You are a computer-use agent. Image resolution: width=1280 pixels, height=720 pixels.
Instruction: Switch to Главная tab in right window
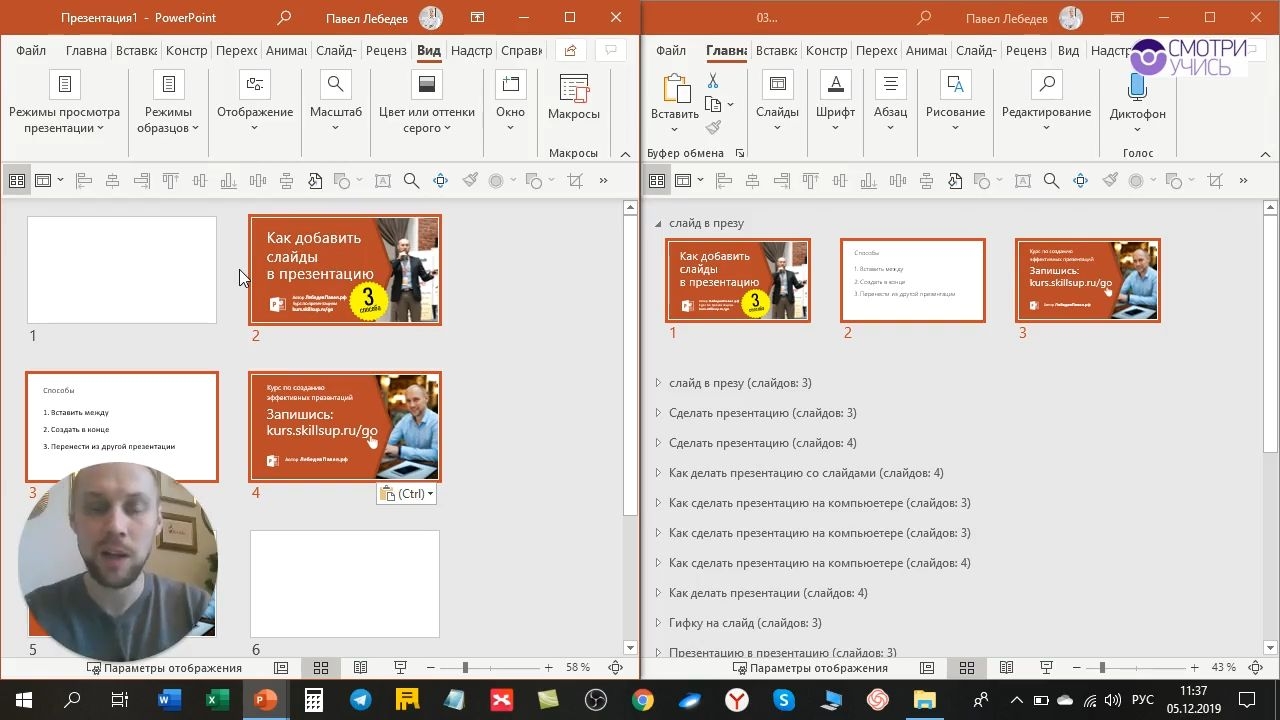[726, 50]
